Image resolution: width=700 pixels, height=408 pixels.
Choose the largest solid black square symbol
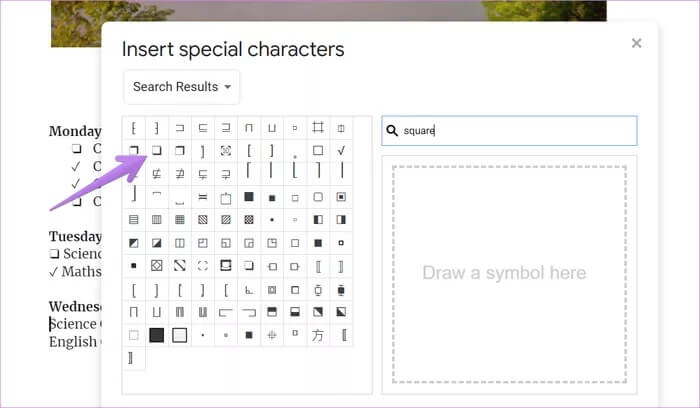point(157,335)
